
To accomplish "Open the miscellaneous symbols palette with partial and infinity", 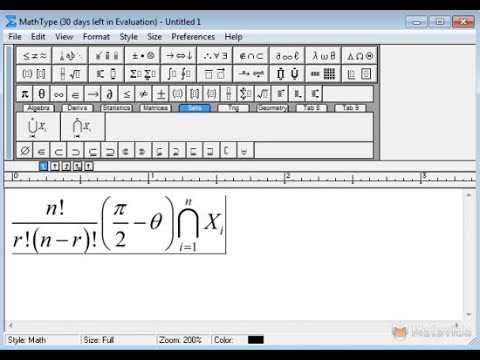I will pos(288,56).
